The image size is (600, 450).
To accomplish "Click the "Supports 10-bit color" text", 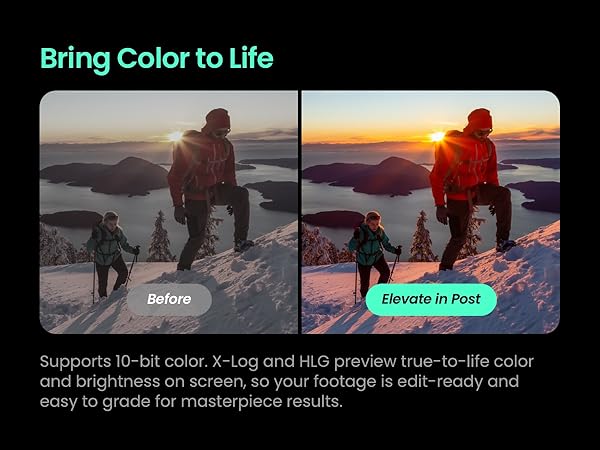I will (x=123, y=362).
